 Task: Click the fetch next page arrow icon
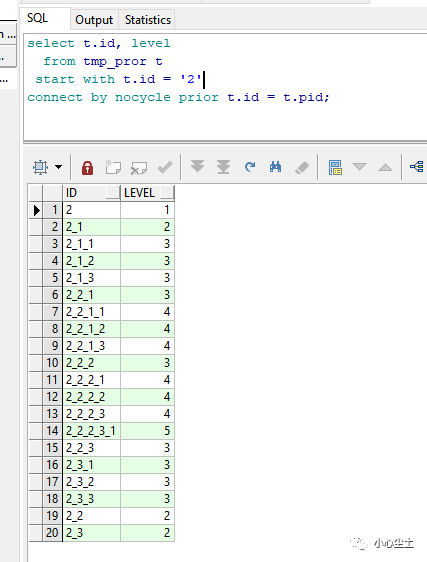click(197, 166)
